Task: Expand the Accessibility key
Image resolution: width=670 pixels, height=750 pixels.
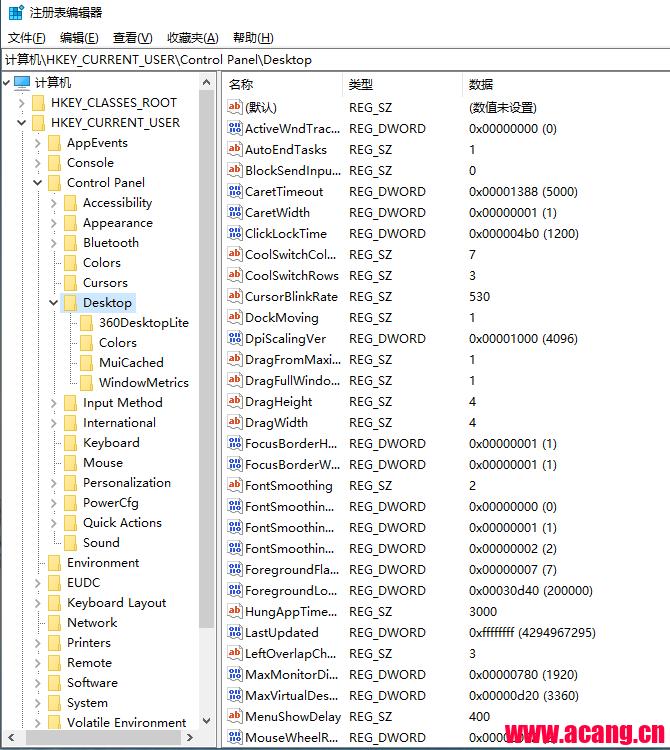Action: click(x=54, y=203)
